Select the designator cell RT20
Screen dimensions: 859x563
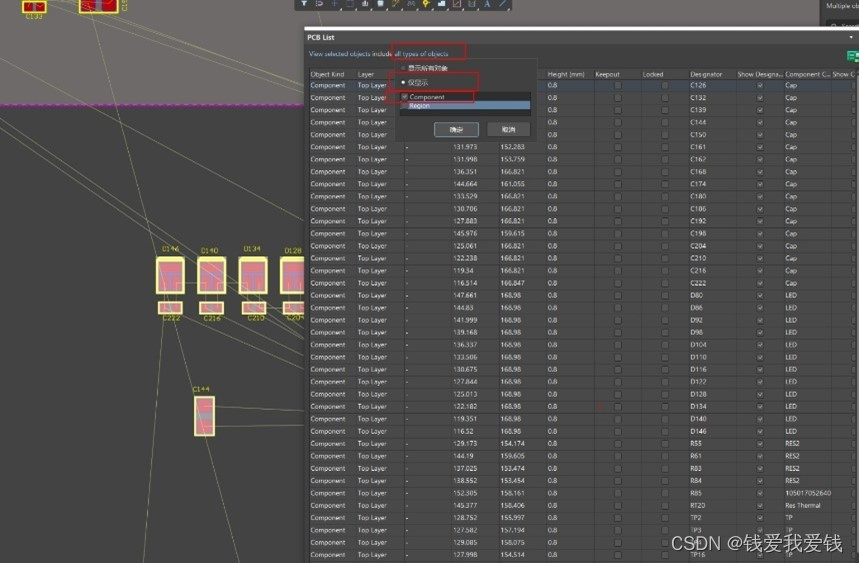point(697,505)
